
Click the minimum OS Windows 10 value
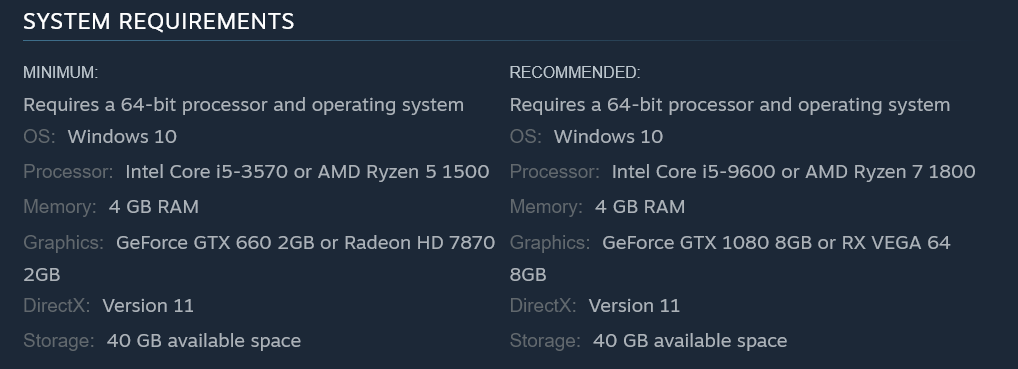click(x=122, y=136)
